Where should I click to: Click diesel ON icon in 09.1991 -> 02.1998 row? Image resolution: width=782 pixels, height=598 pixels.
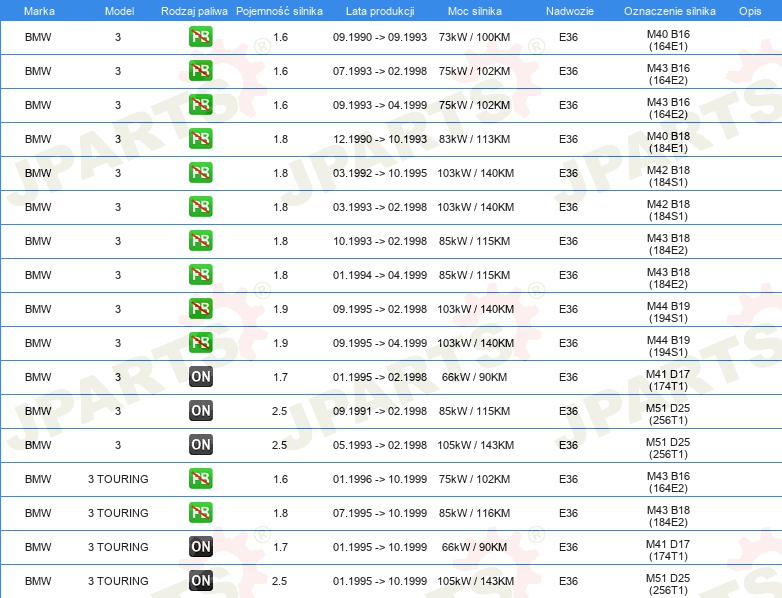200,410
